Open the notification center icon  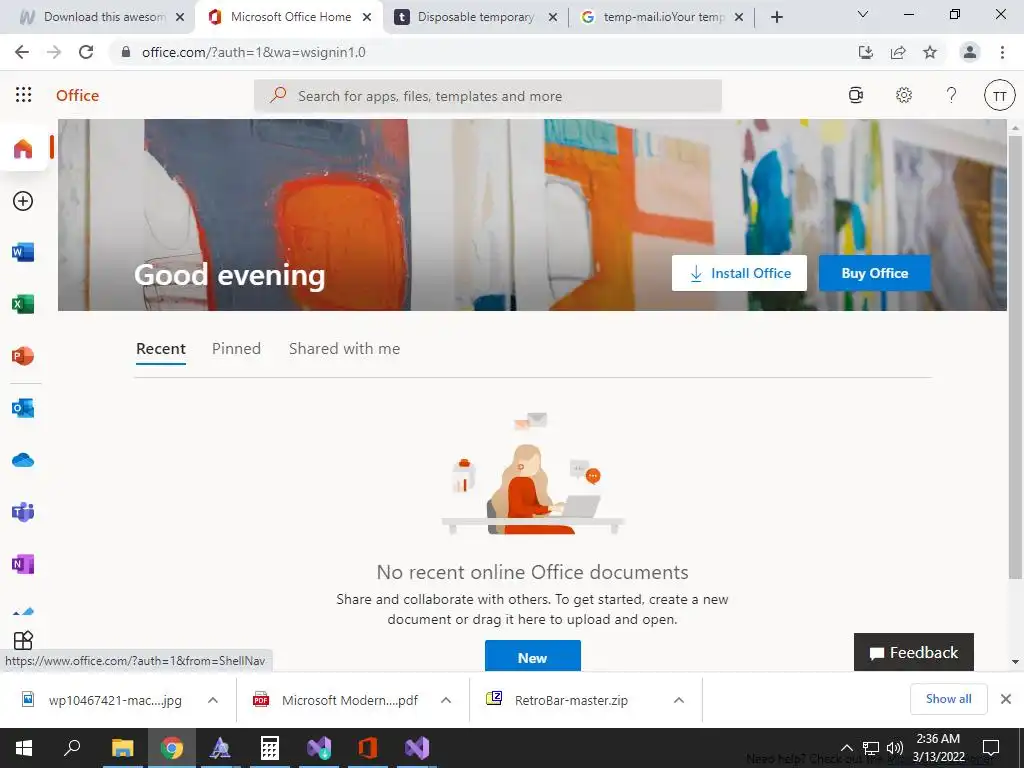click(991, 748)
